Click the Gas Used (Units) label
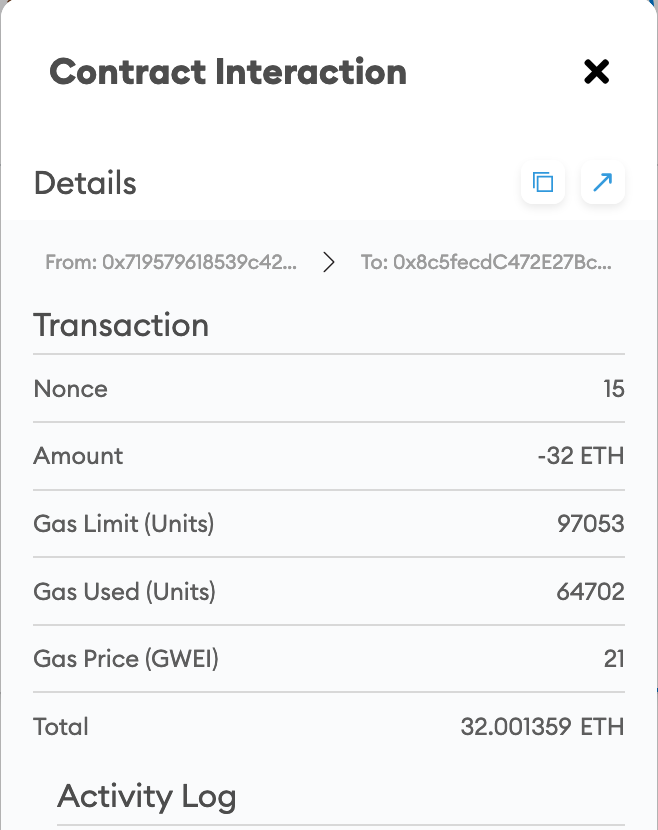The image size is (658, 830). click(124, 591)
